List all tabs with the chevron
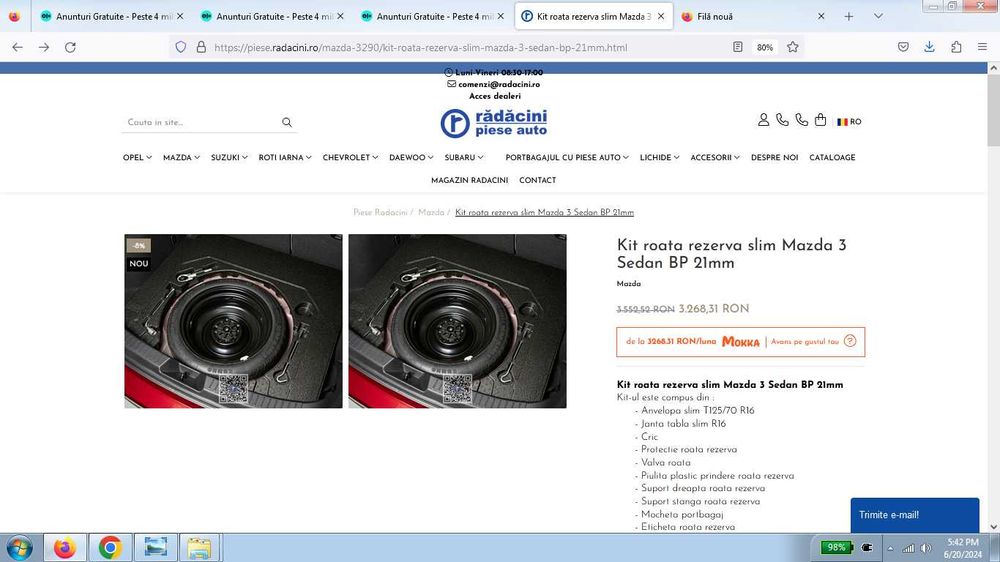The height and width of the screenshot is (562, 1000). pyautogui.click(x=878, y=17)
